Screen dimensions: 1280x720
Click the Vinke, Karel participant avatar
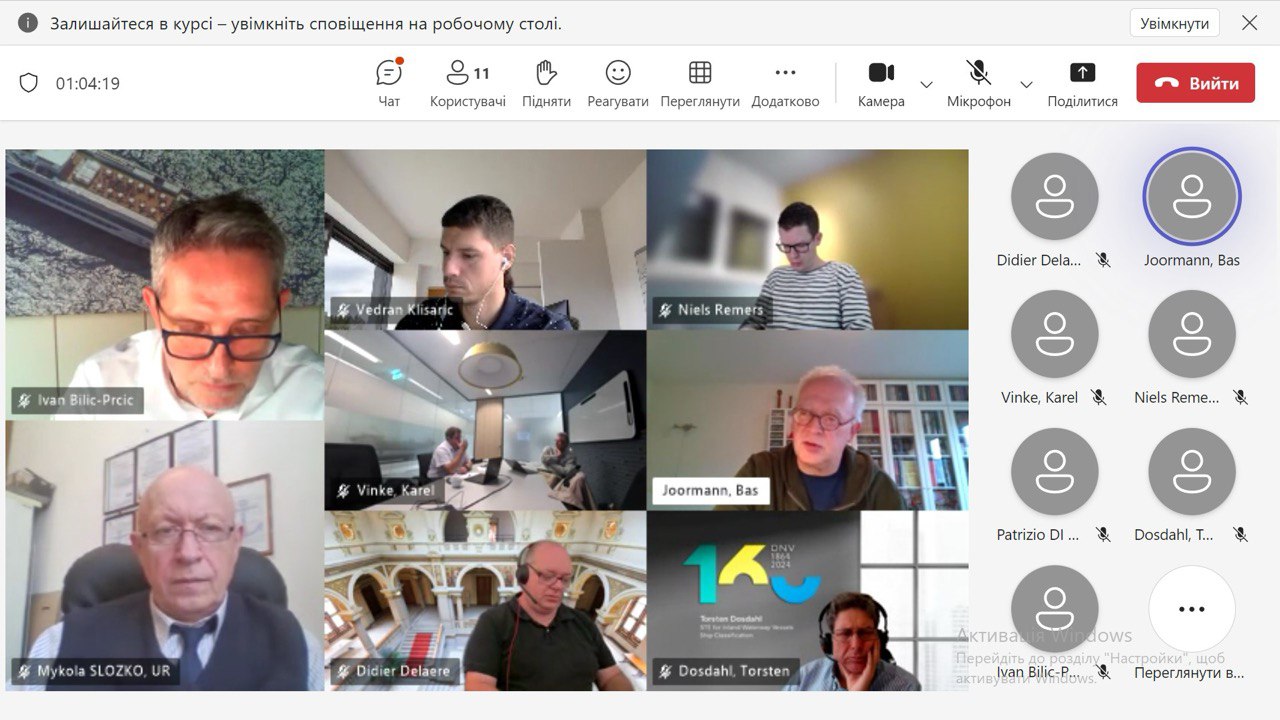1054,334
